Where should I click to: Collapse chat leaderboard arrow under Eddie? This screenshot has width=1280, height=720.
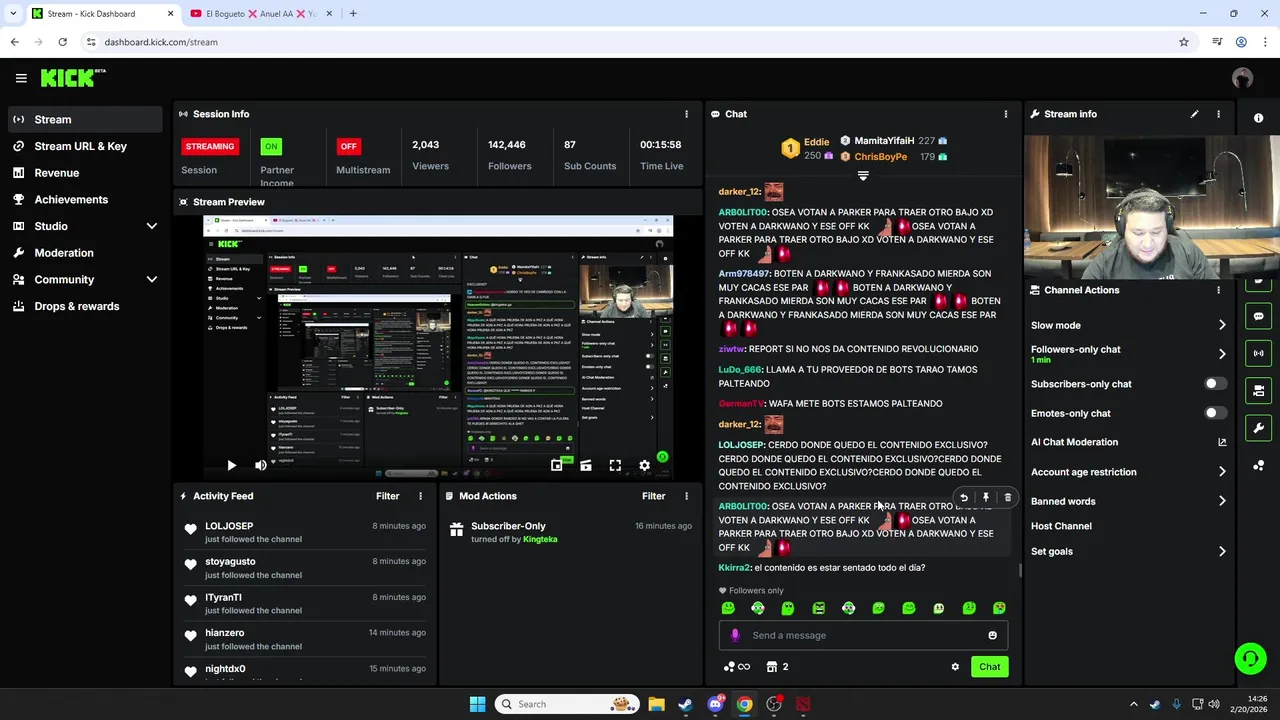tap(863, 176)
